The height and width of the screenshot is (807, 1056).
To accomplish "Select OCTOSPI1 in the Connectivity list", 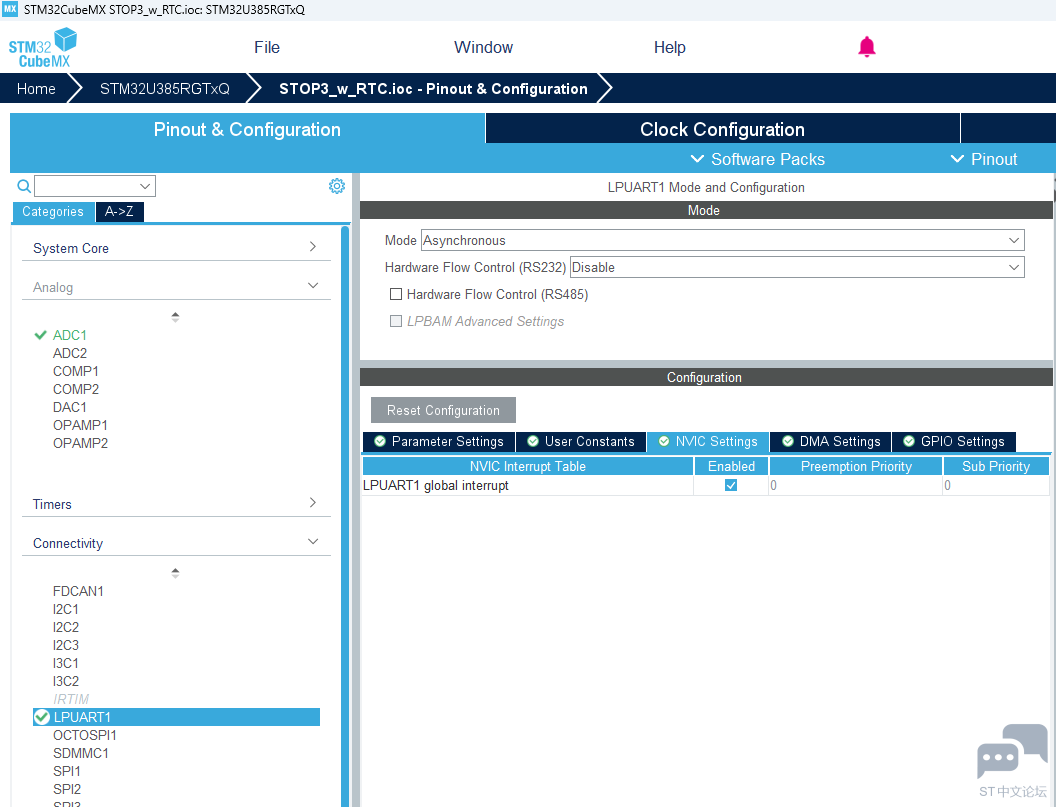I will (x=85, y=735).
